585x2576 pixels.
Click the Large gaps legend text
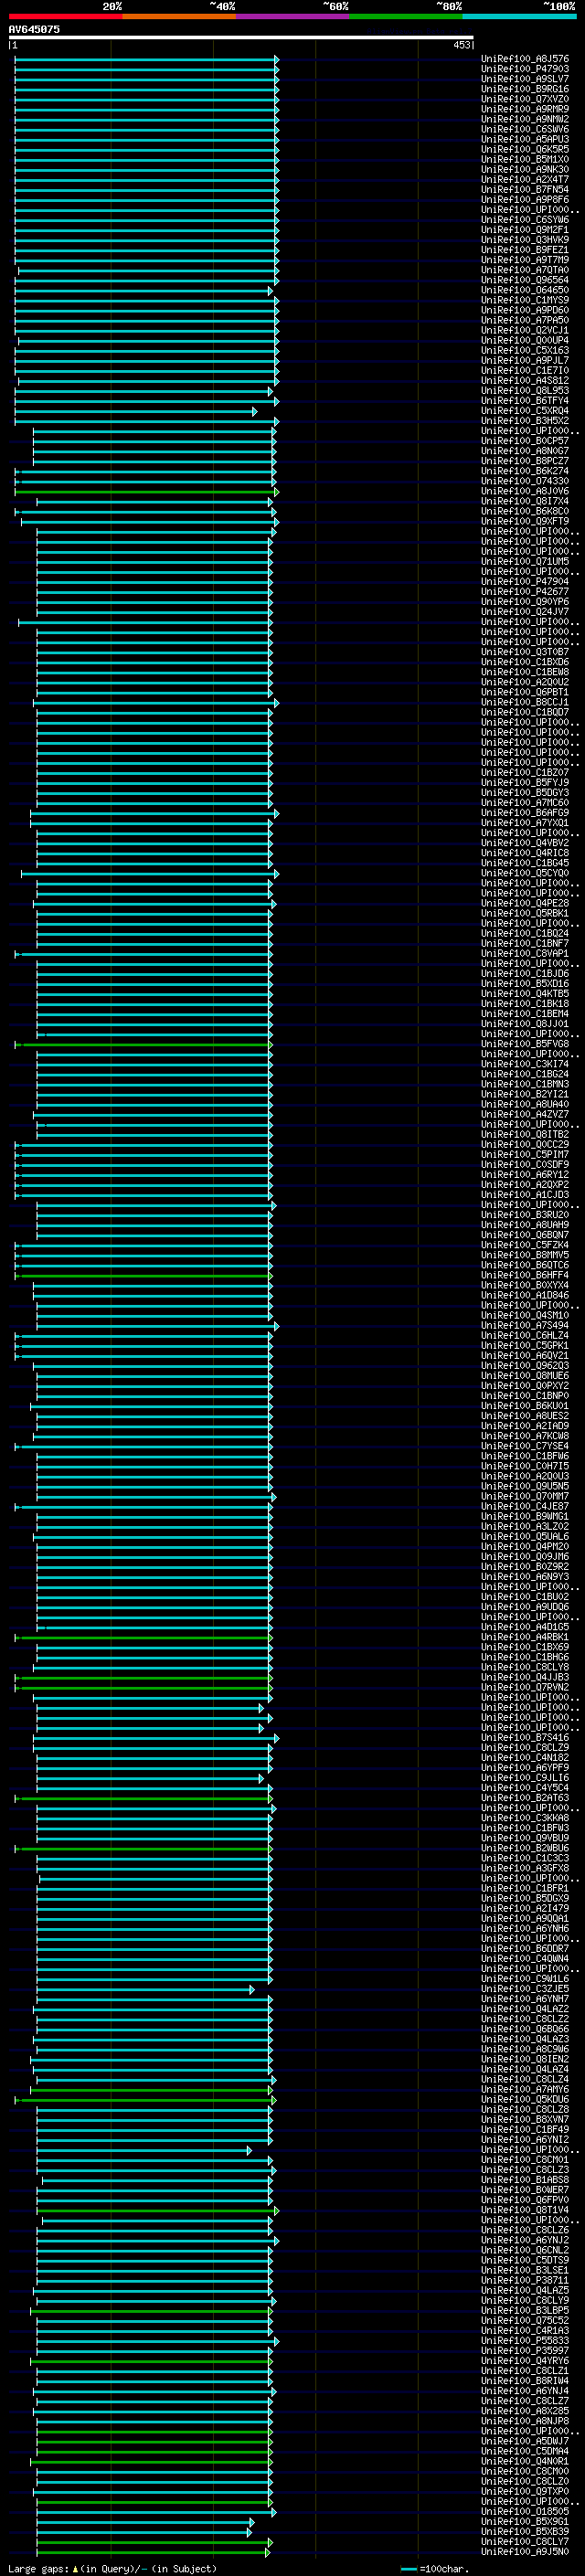pos(112,2569)
